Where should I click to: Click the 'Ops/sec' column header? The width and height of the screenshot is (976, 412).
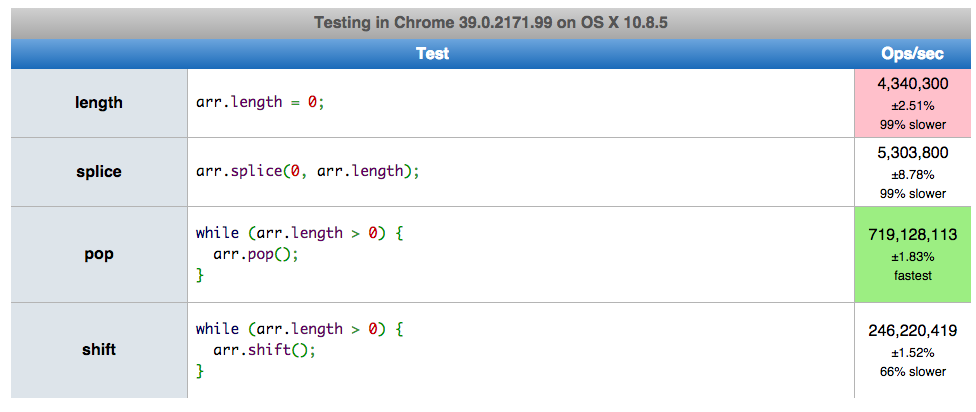(912, 54)
